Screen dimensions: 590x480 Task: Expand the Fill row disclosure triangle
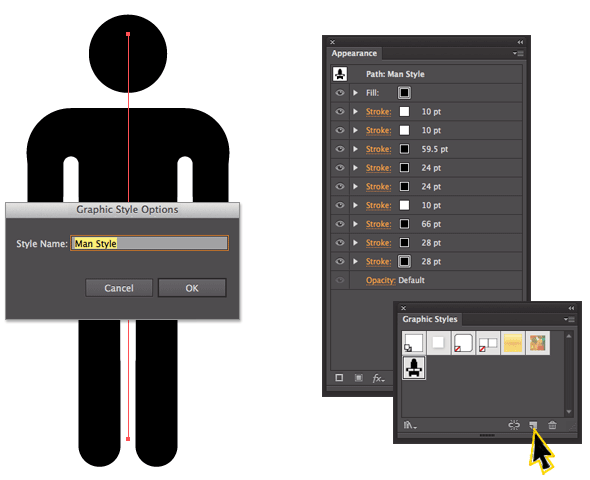pos(355,93)
